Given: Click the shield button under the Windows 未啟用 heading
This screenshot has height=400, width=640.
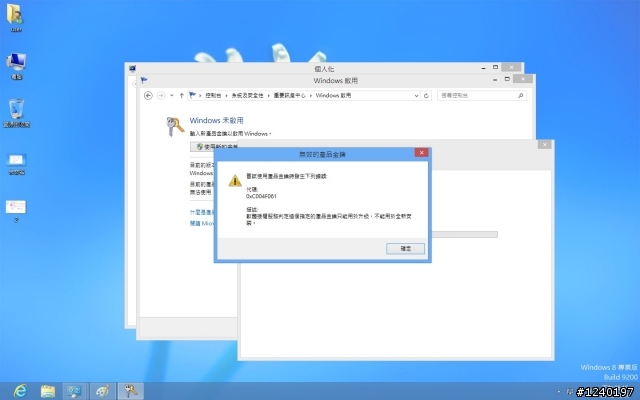Looking at the screenshot, I should 214,147.
